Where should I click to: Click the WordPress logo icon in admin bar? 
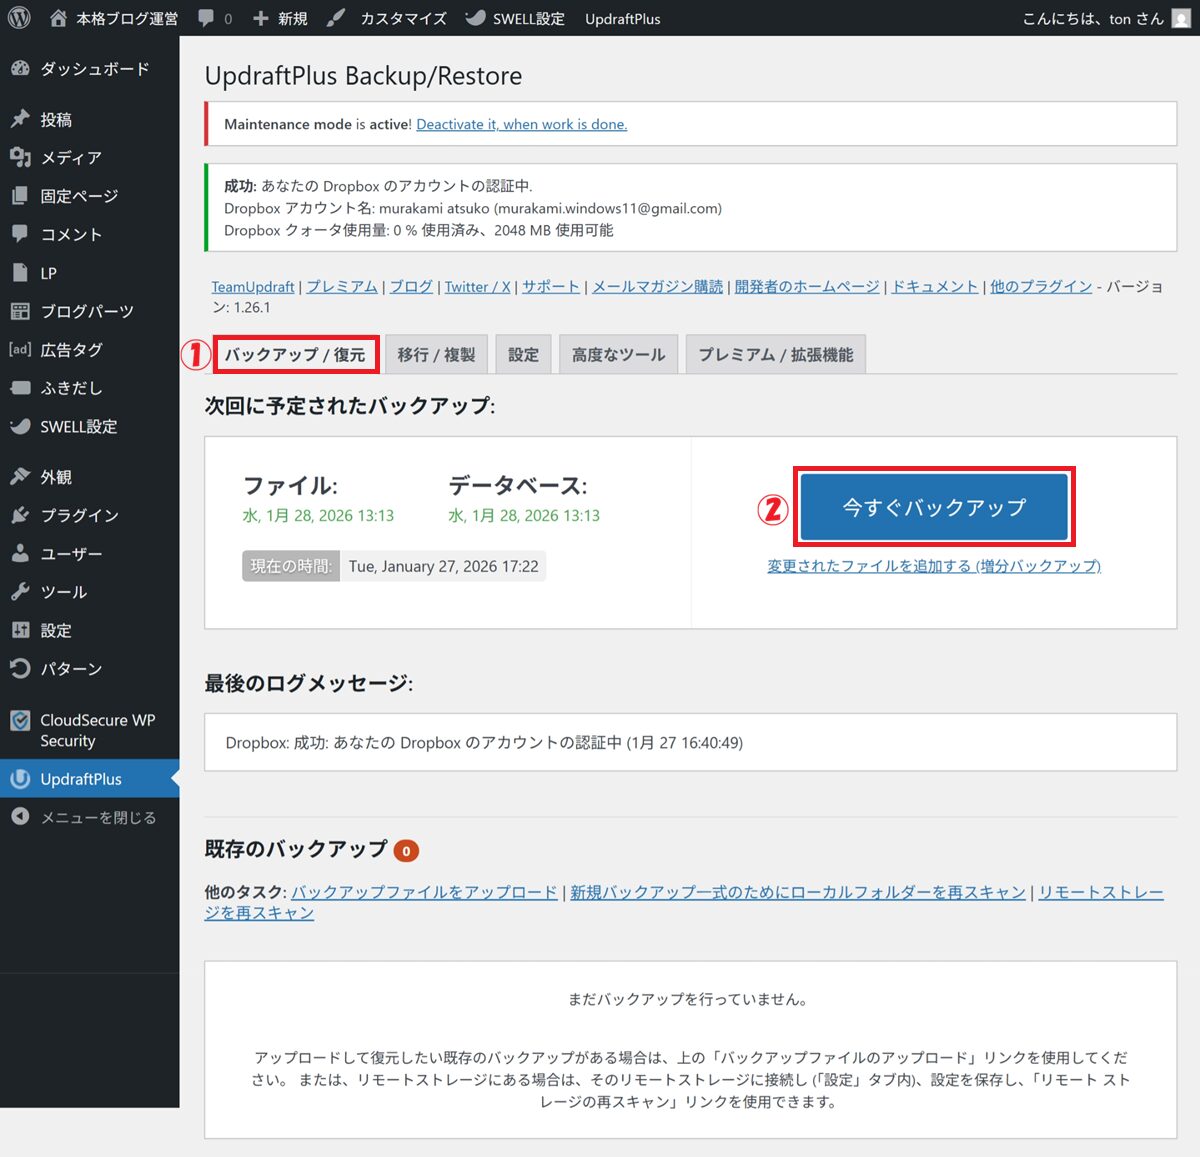[x=19, y=18]
